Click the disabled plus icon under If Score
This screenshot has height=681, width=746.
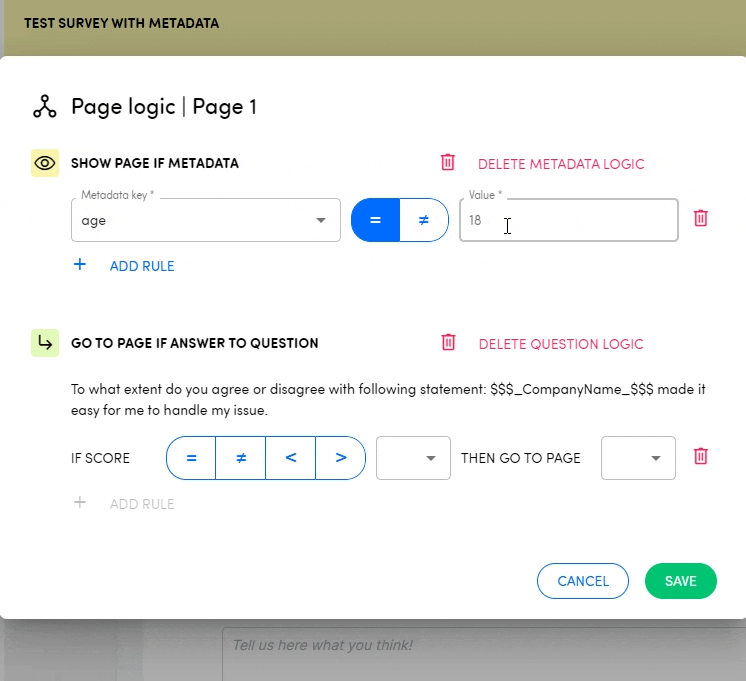(80, 503)
